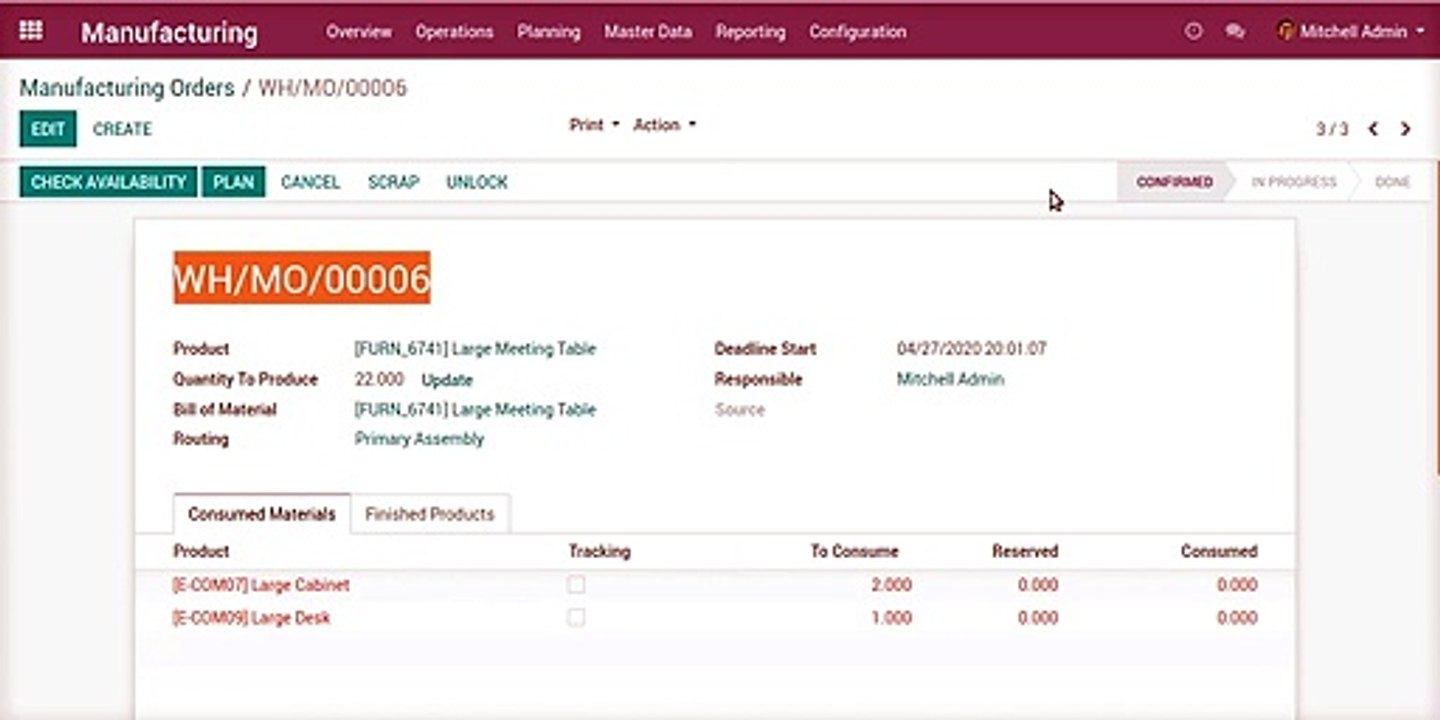Switch to Consumed Materials tab

(x=262, y=514)
